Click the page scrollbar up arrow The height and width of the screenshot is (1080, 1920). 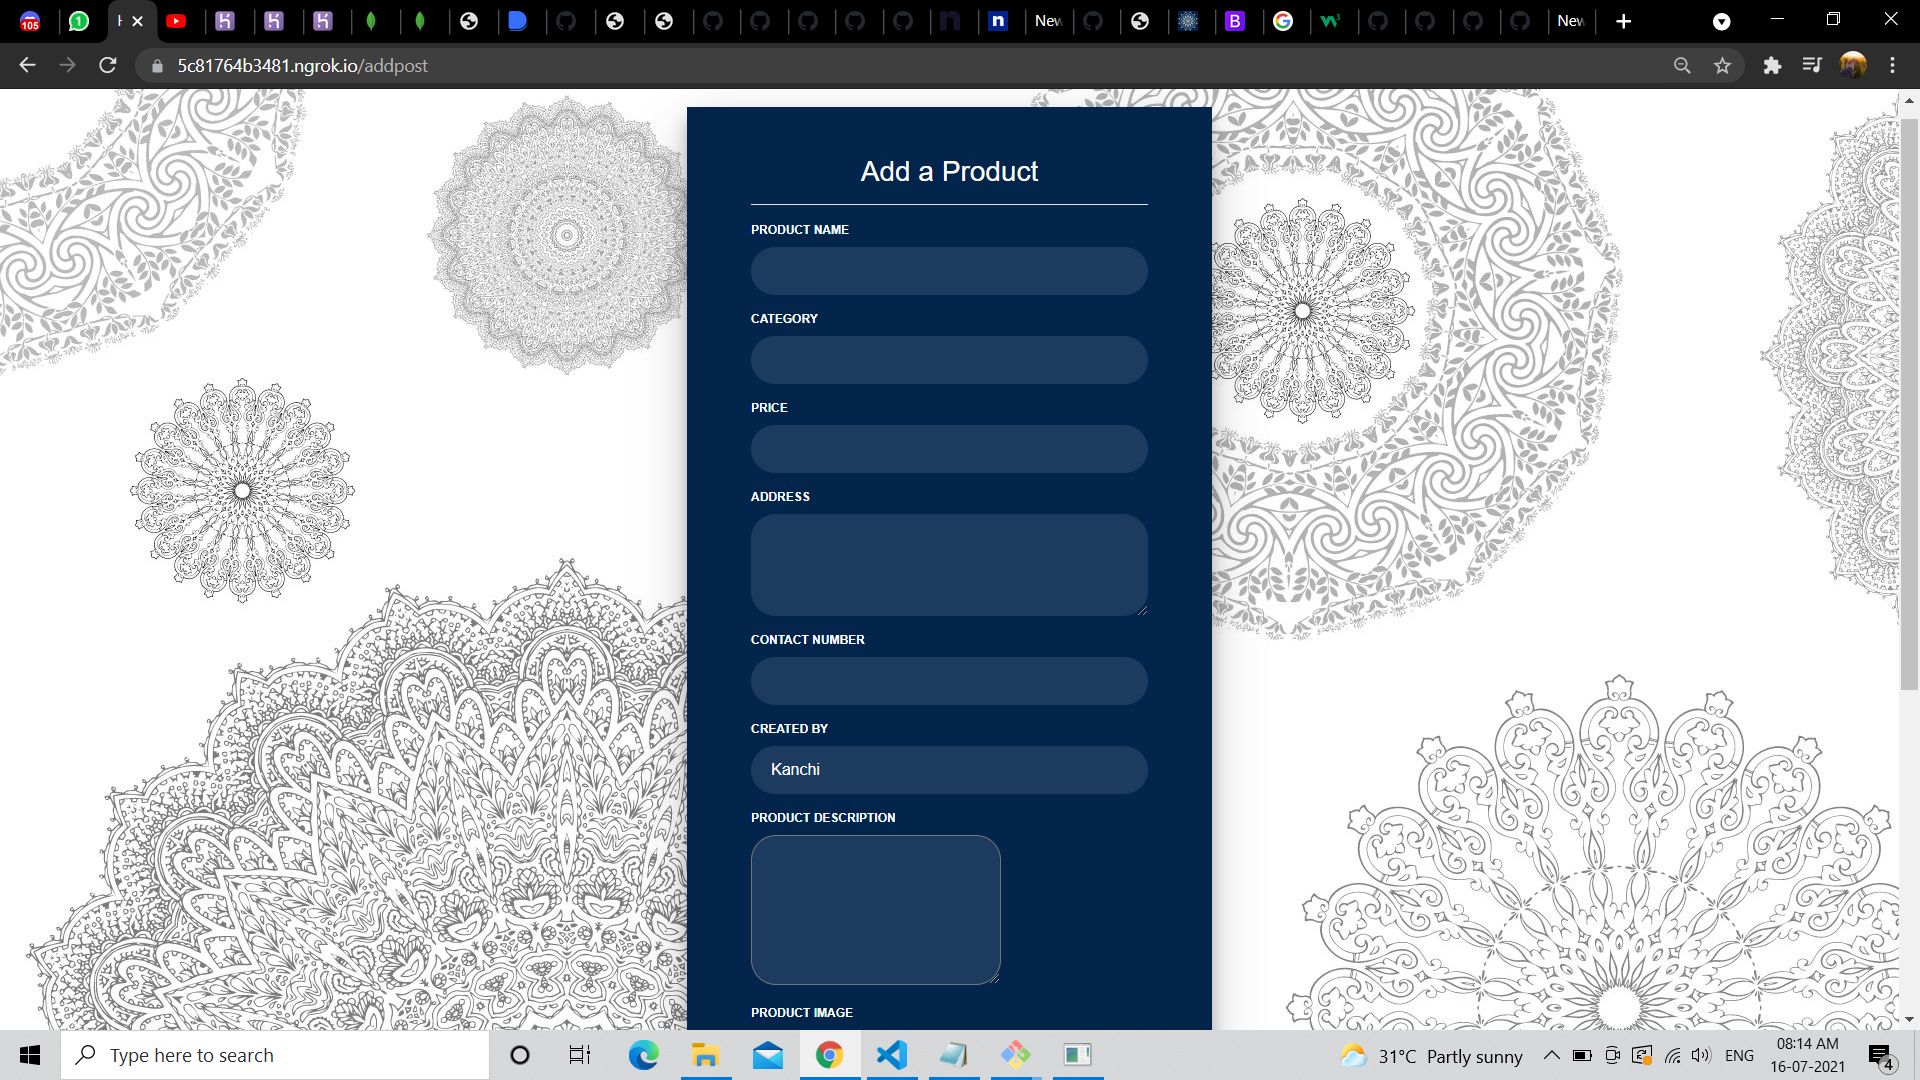pyautogui.click(x=1908, y=99)
